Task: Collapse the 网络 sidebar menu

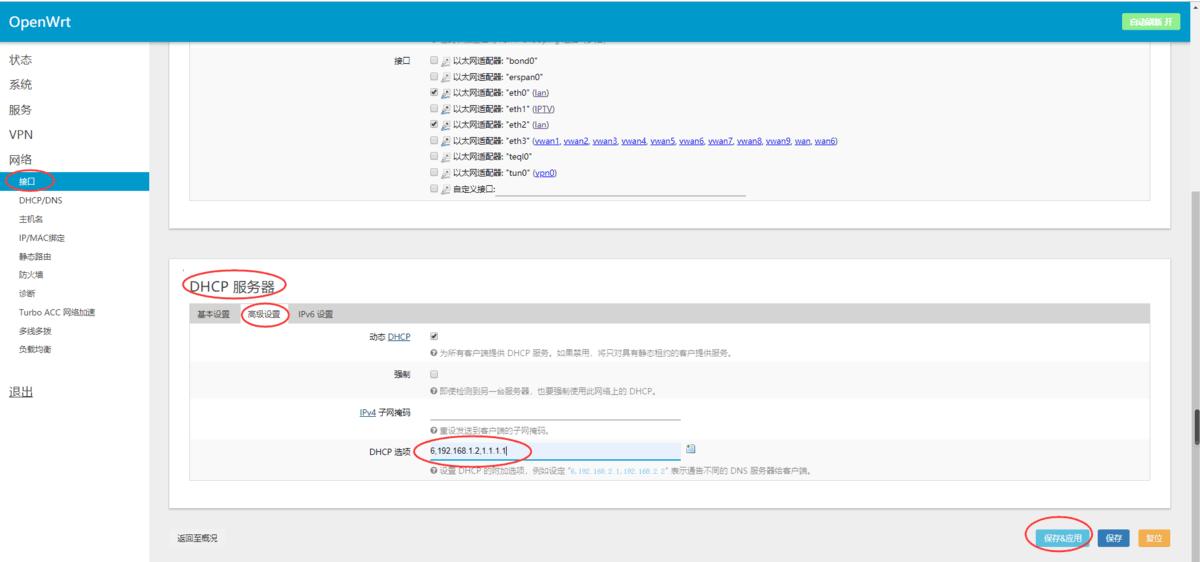Action: click(x=21, y=160)
